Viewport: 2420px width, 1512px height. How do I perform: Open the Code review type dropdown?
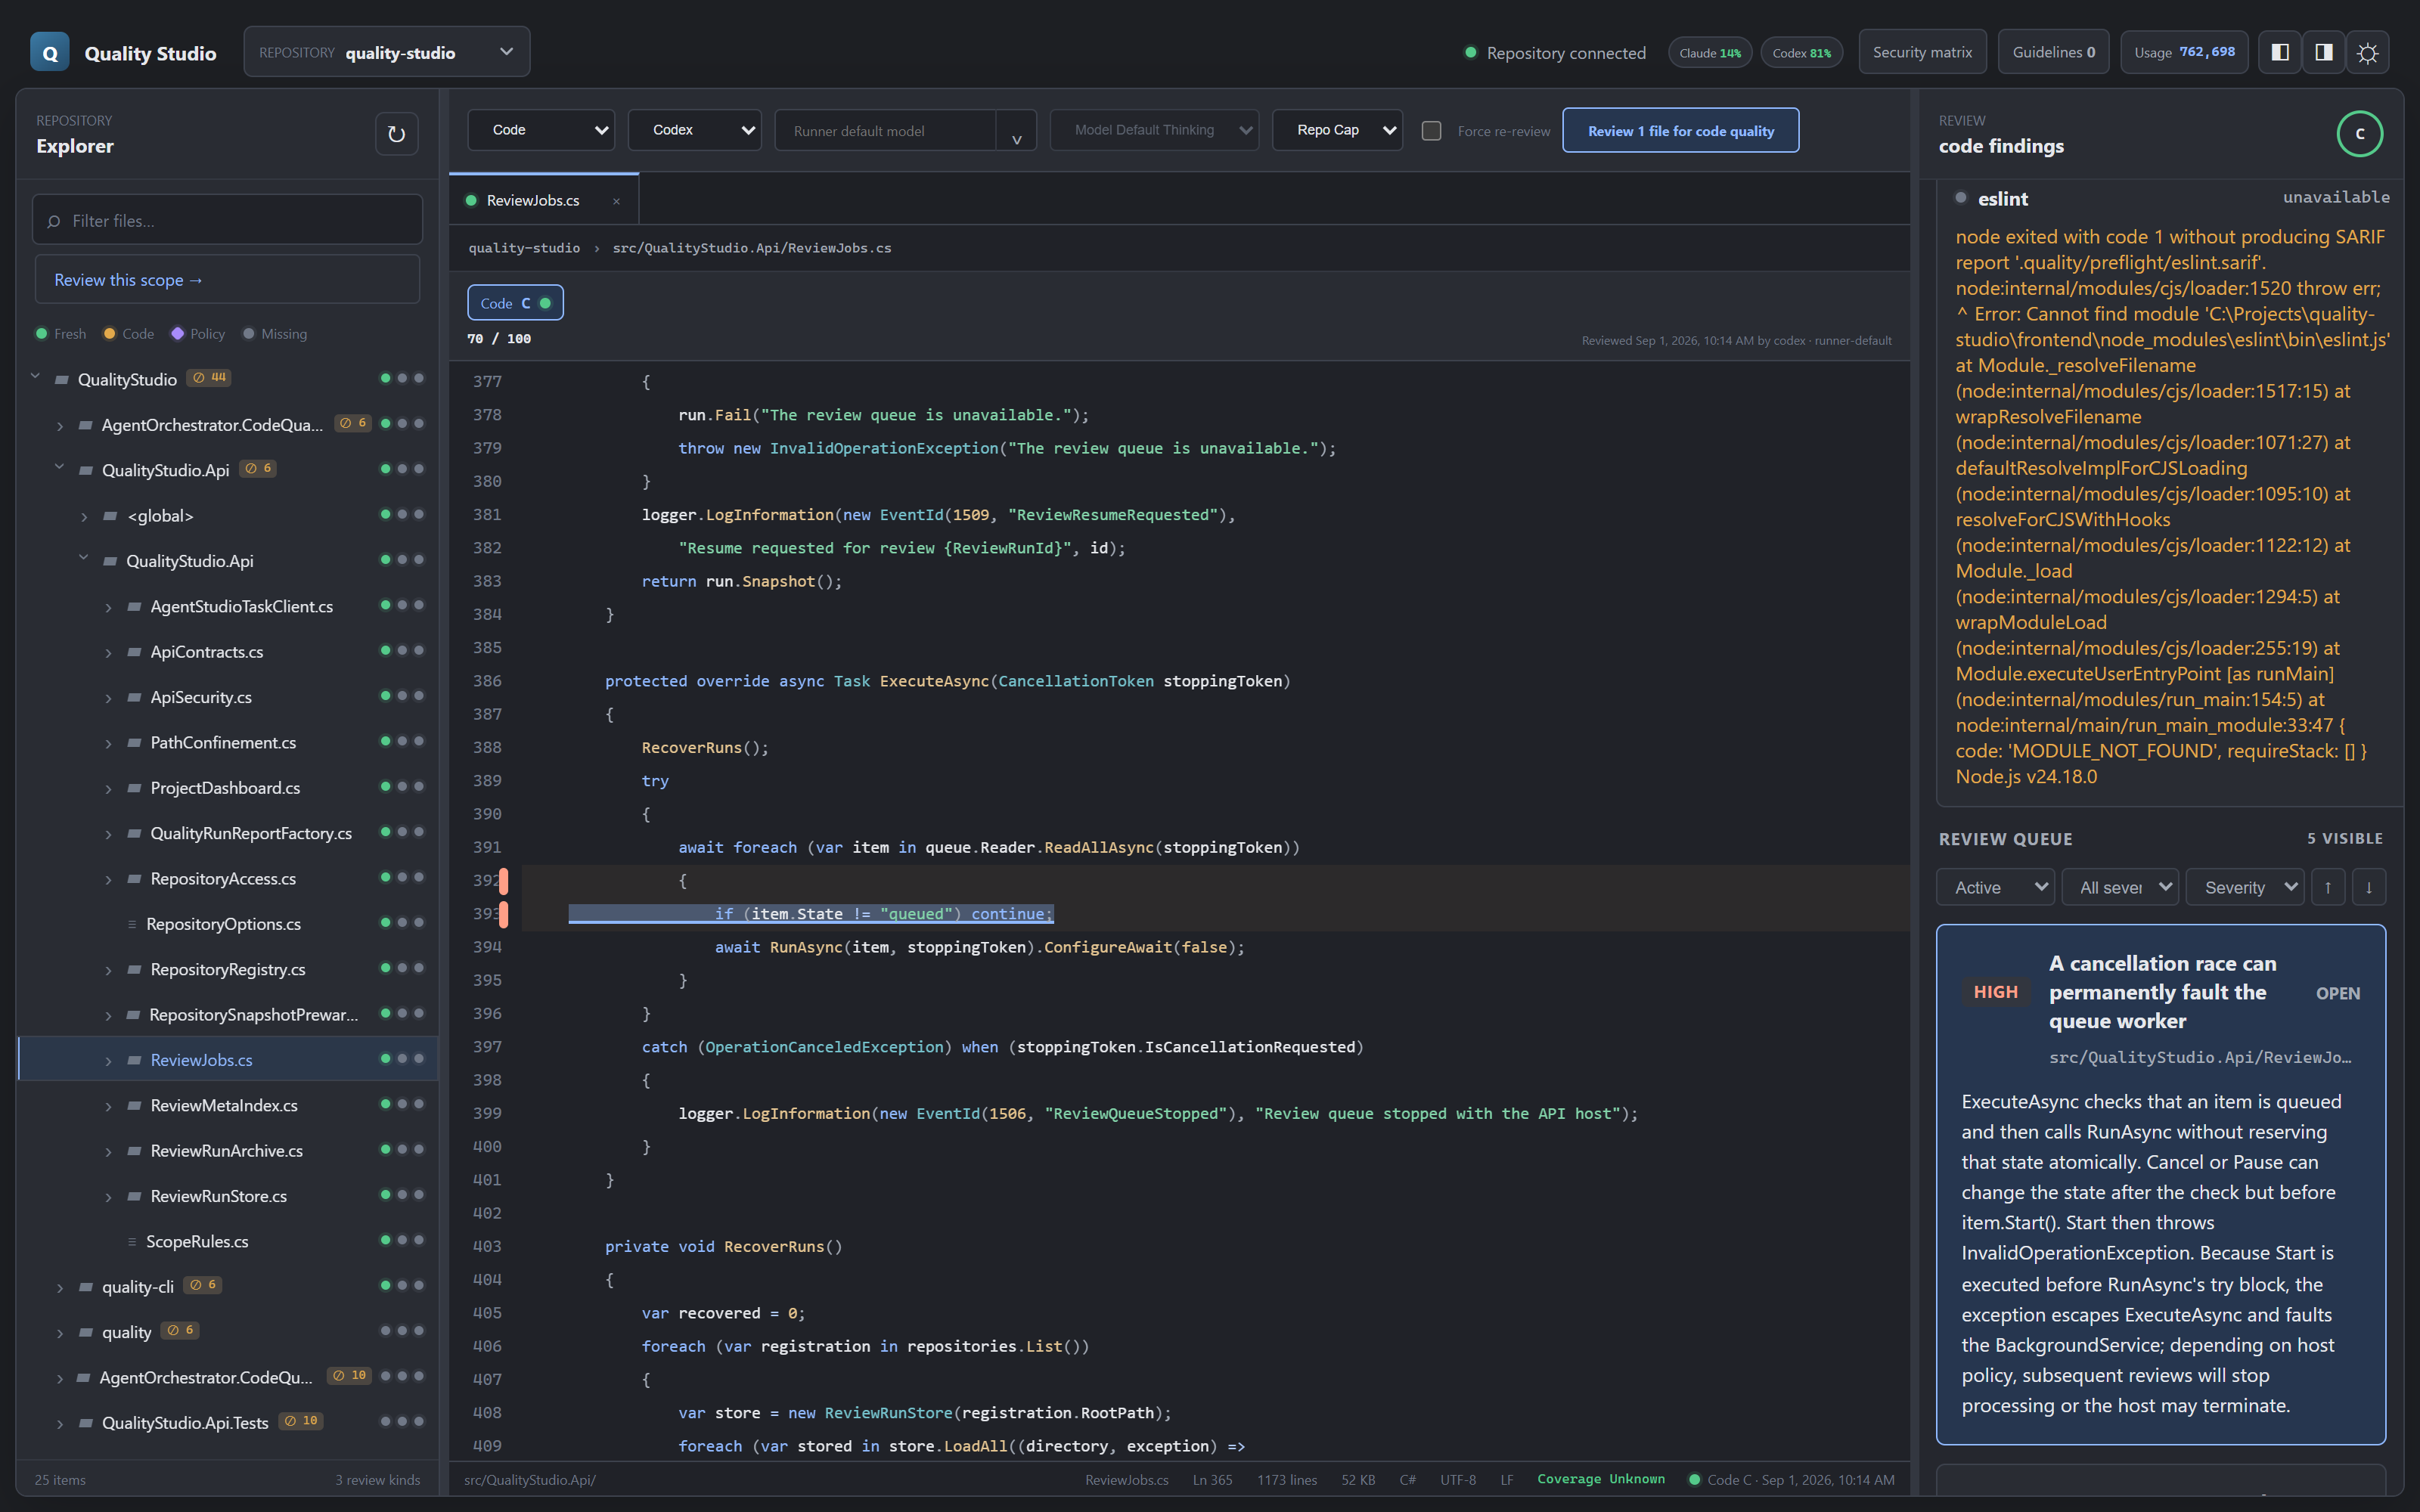click(541, 130)
